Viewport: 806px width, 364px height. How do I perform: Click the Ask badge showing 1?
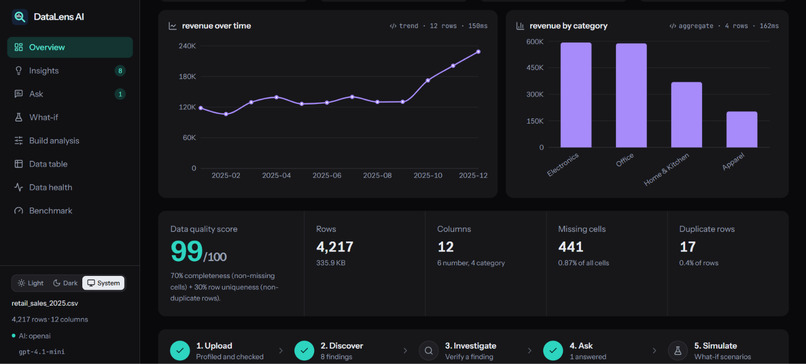pyautogui.click(x=120, y=94)
